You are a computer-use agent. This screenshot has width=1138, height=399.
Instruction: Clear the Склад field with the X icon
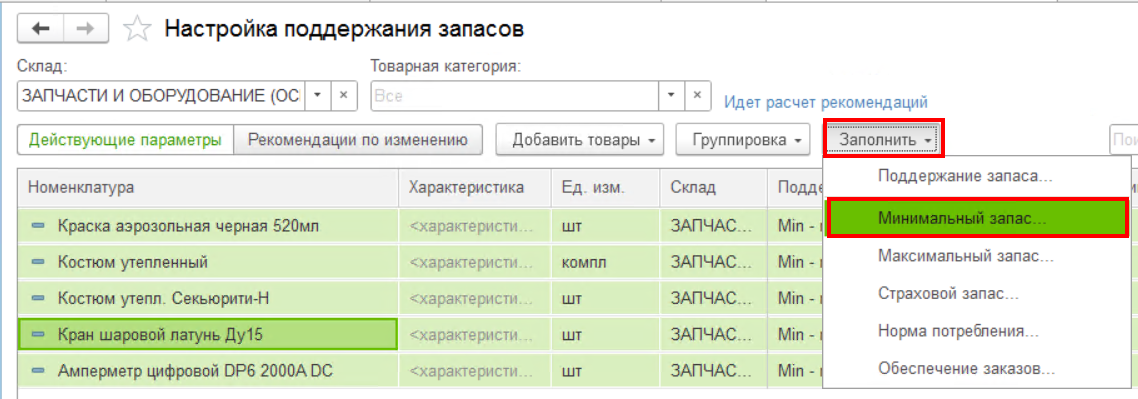point(345,96)
